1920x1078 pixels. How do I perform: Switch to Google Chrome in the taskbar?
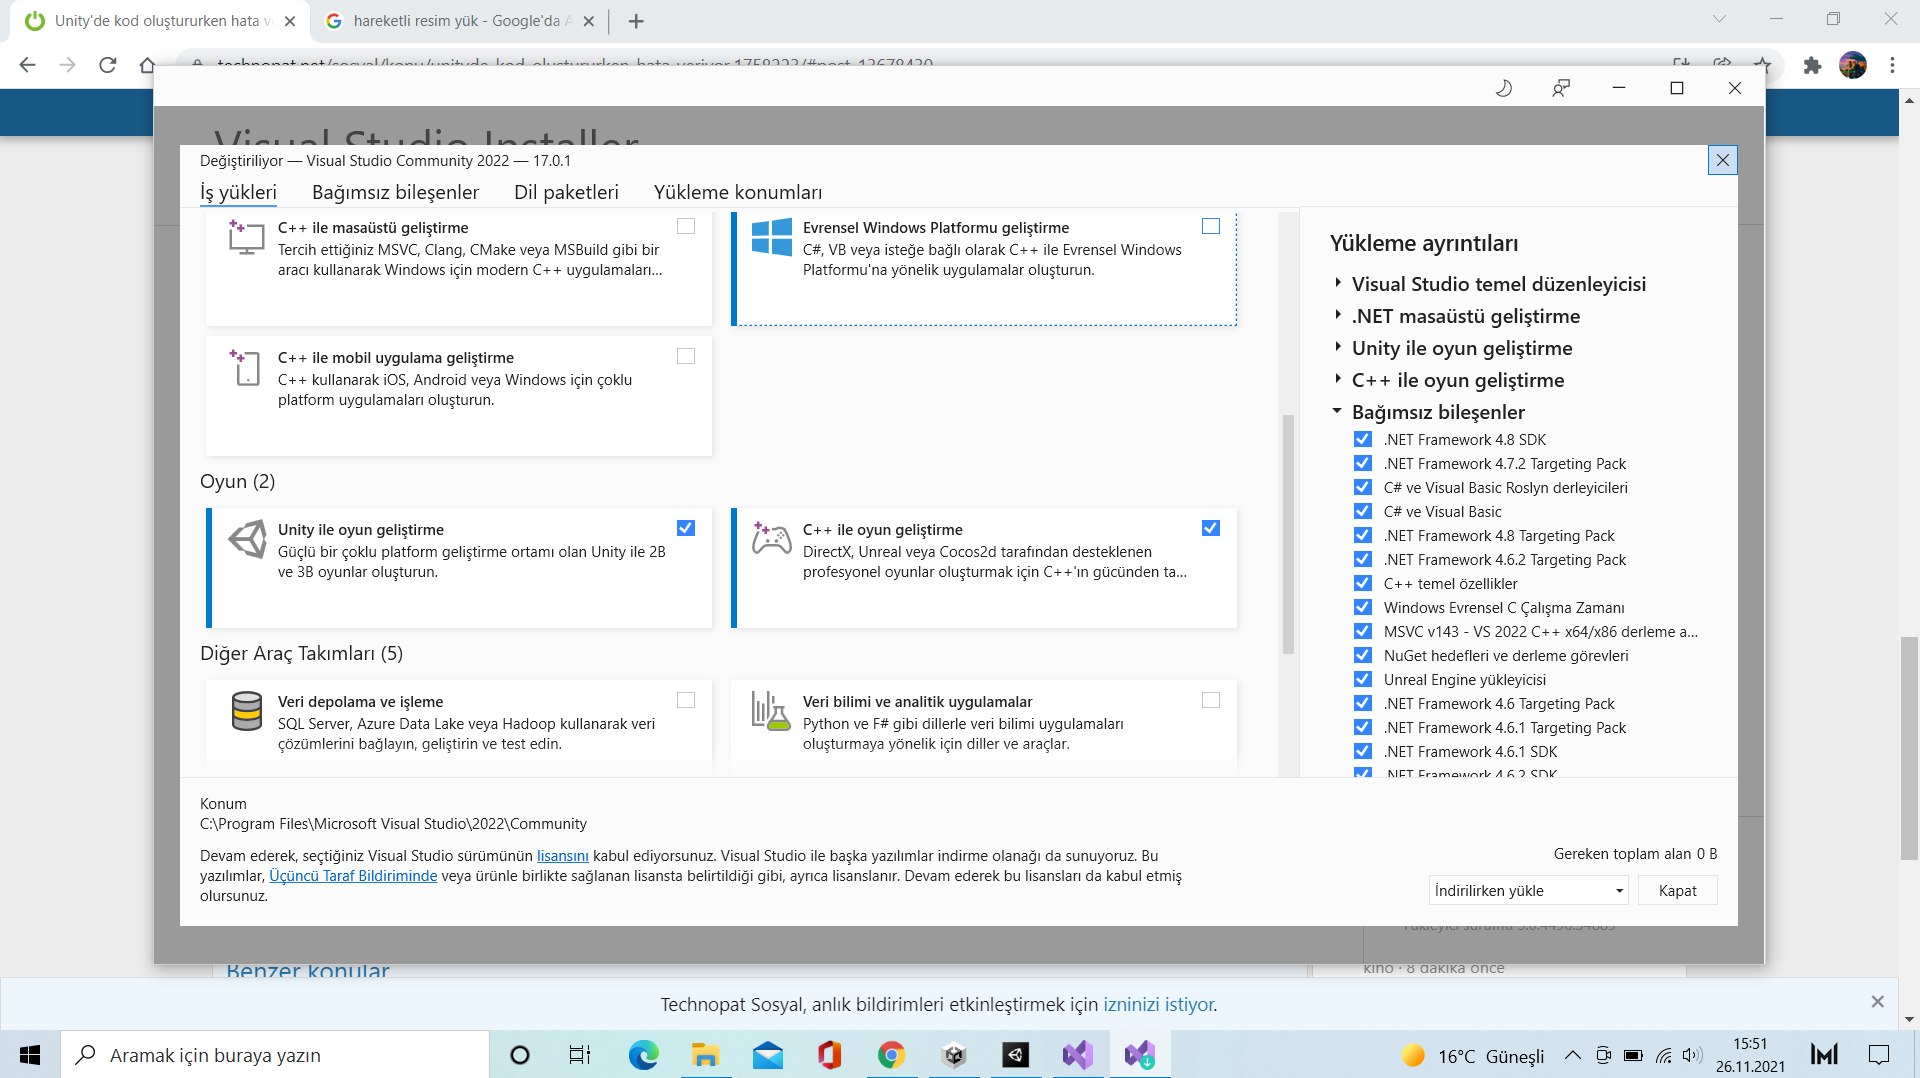point(891,1055)
